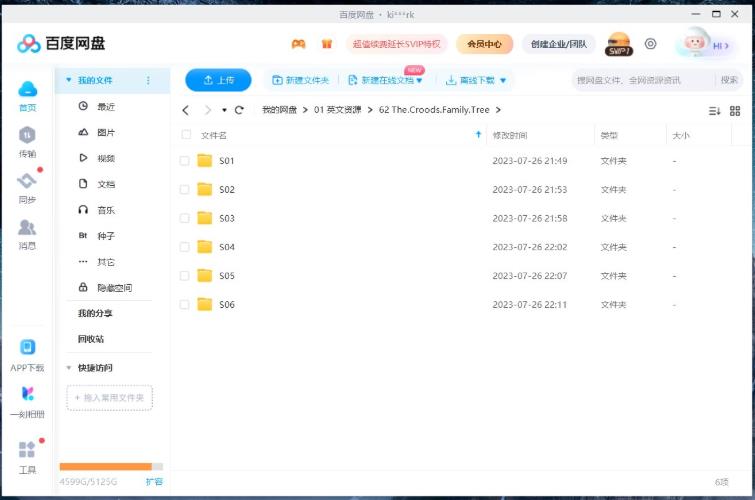Open the 消息 messages icon
This screenshot has width=755, height=500.
[x=27, y=227]
